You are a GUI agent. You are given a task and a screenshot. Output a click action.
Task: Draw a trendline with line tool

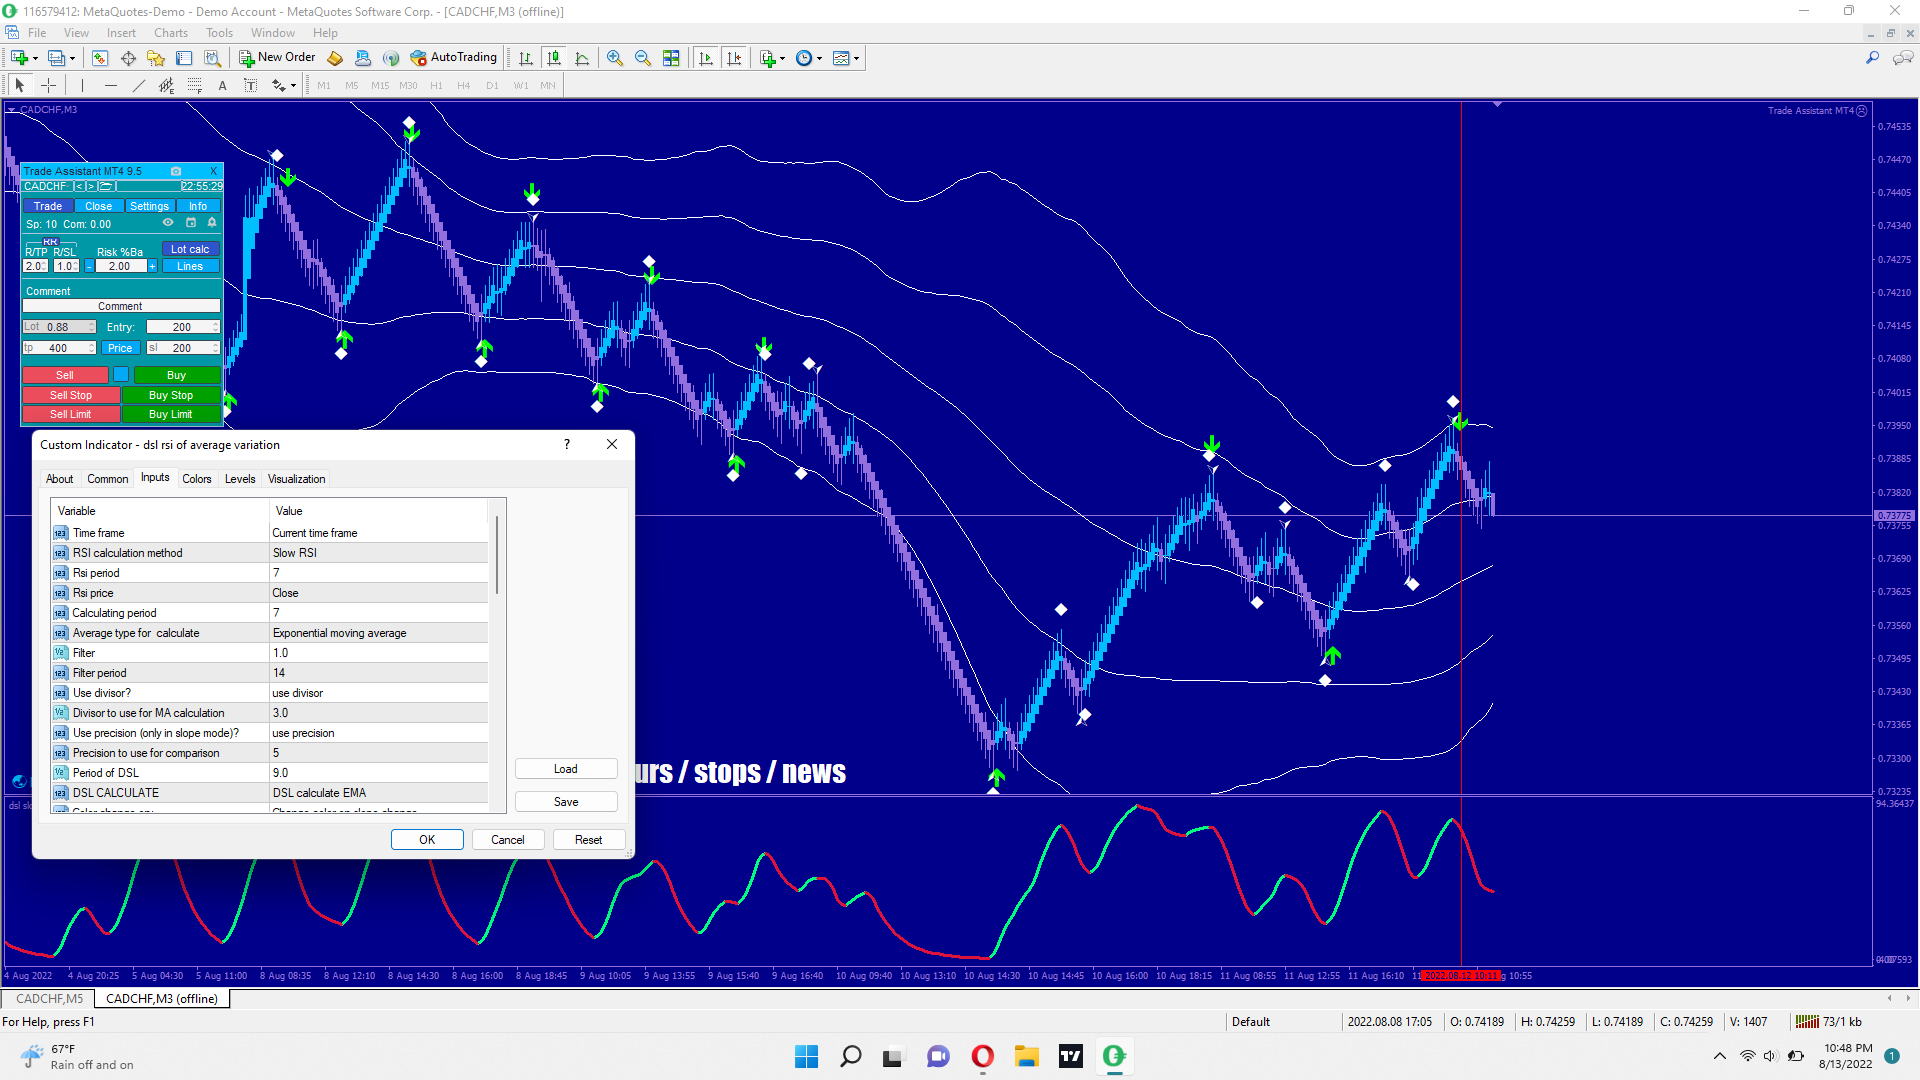pos(139,86)
